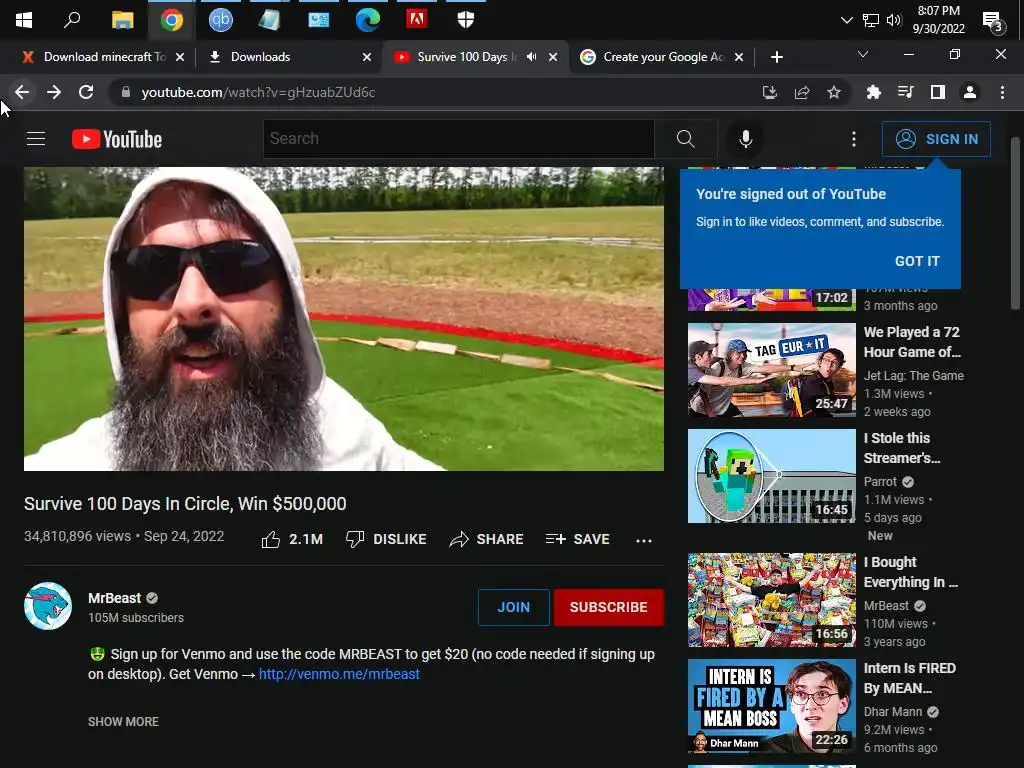Viewport: 1024px width, 768px height.
Task: Open the venmo.me/mrbeast link
Action: pos(339,674)
